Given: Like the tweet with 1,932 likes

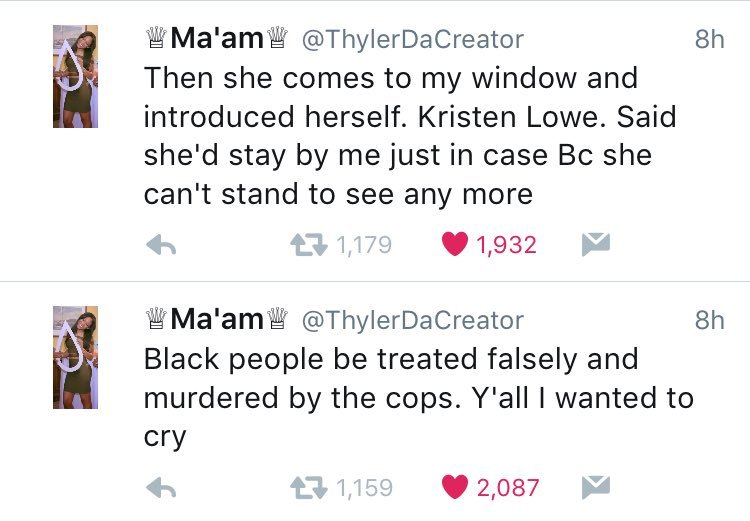Looking at the screenshot, I should point(456,245).
